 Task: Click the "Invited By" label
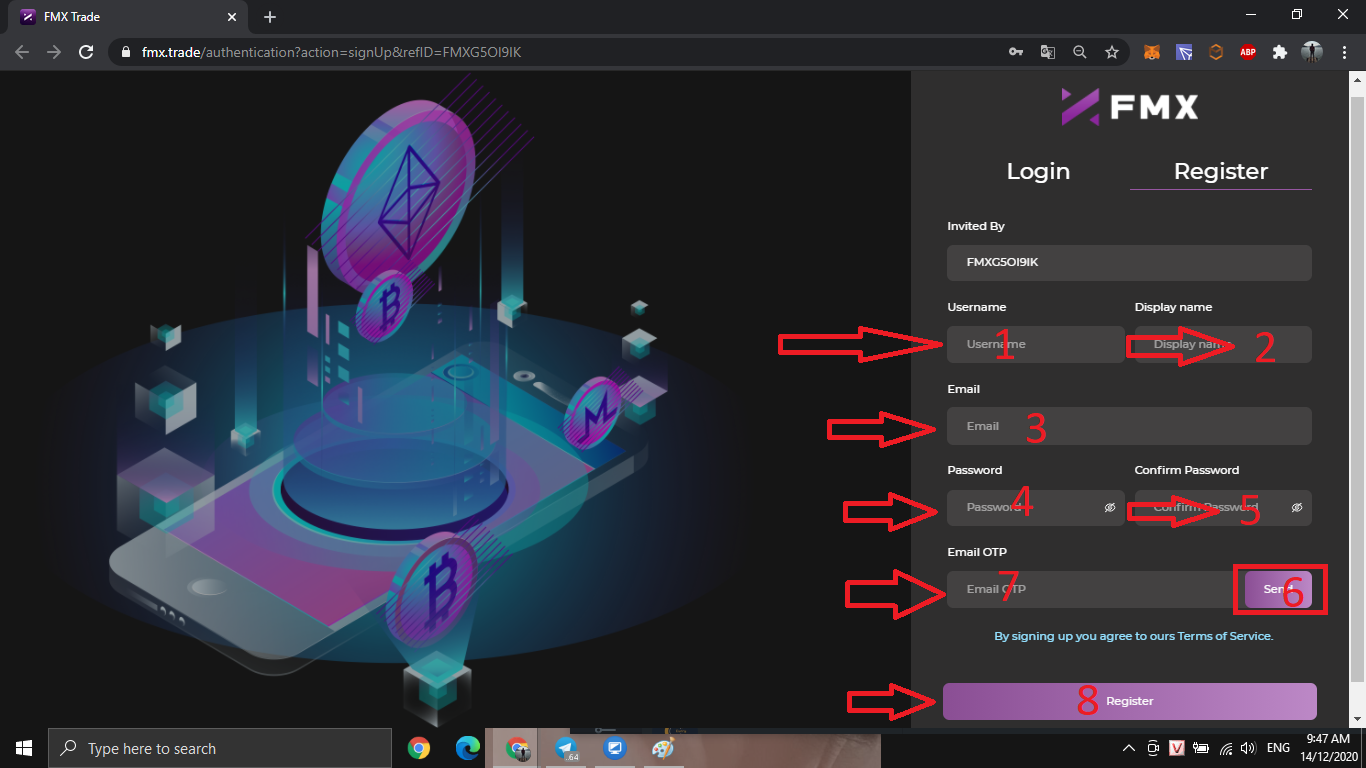tap(976, 226)
